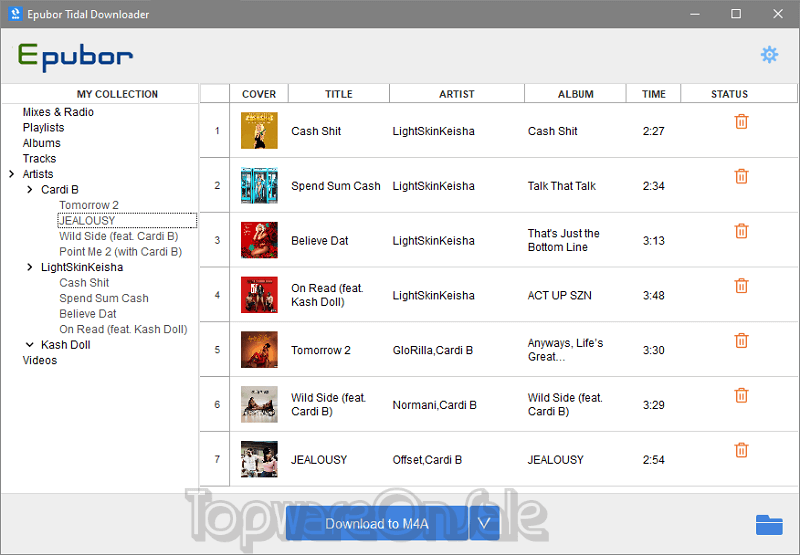Open Mixes & Radio in the collection
Screen dimensions: 800x555
[58, 112]
